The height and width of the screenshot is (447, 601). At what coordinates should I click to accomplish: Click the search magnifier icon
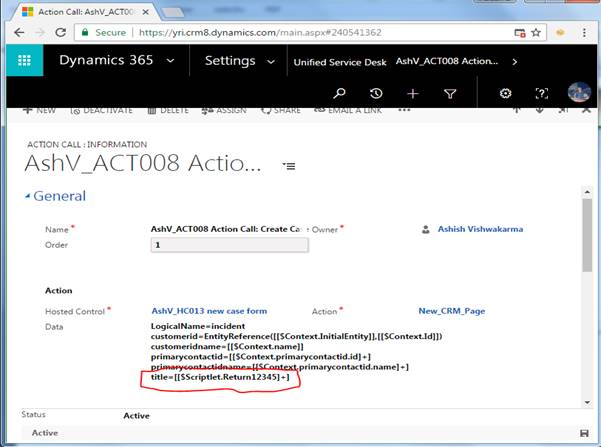[x=339, y=93]
